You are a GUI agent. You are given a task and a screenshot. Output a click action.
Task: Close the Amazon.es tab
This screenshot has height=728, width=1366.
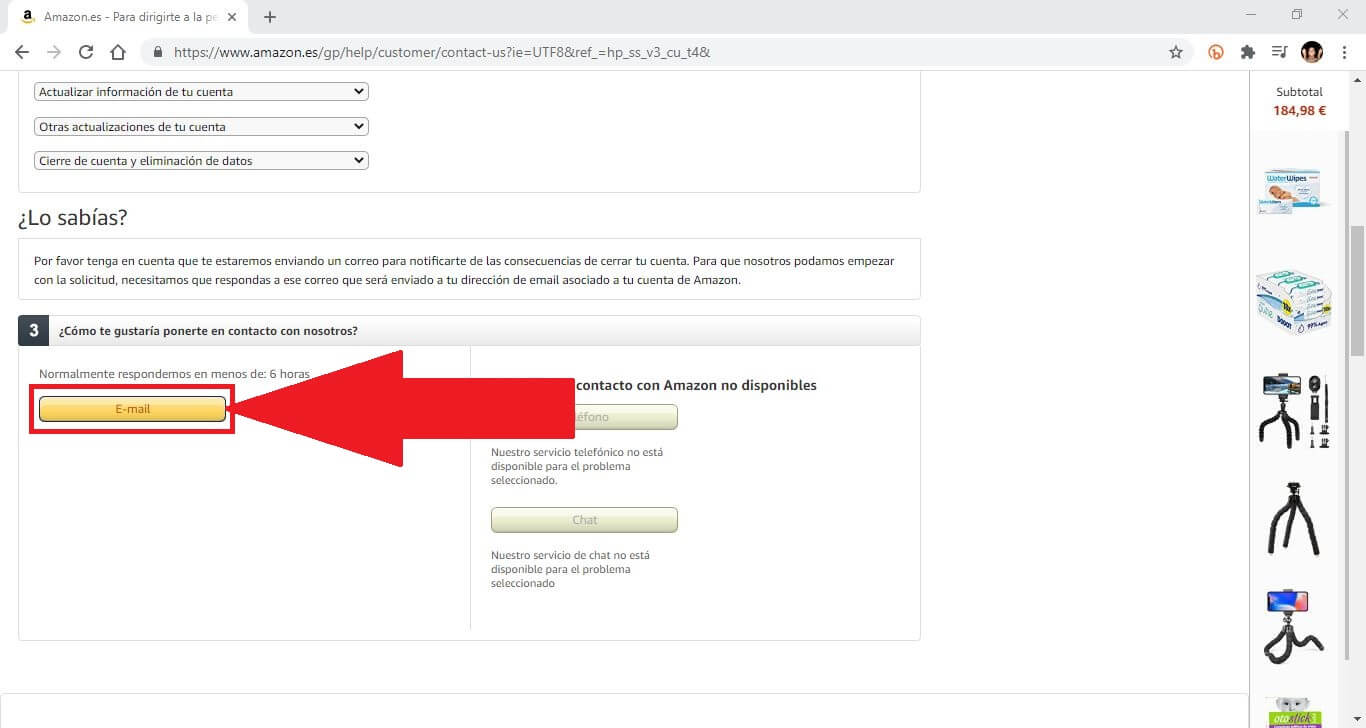tap(232, 17)
